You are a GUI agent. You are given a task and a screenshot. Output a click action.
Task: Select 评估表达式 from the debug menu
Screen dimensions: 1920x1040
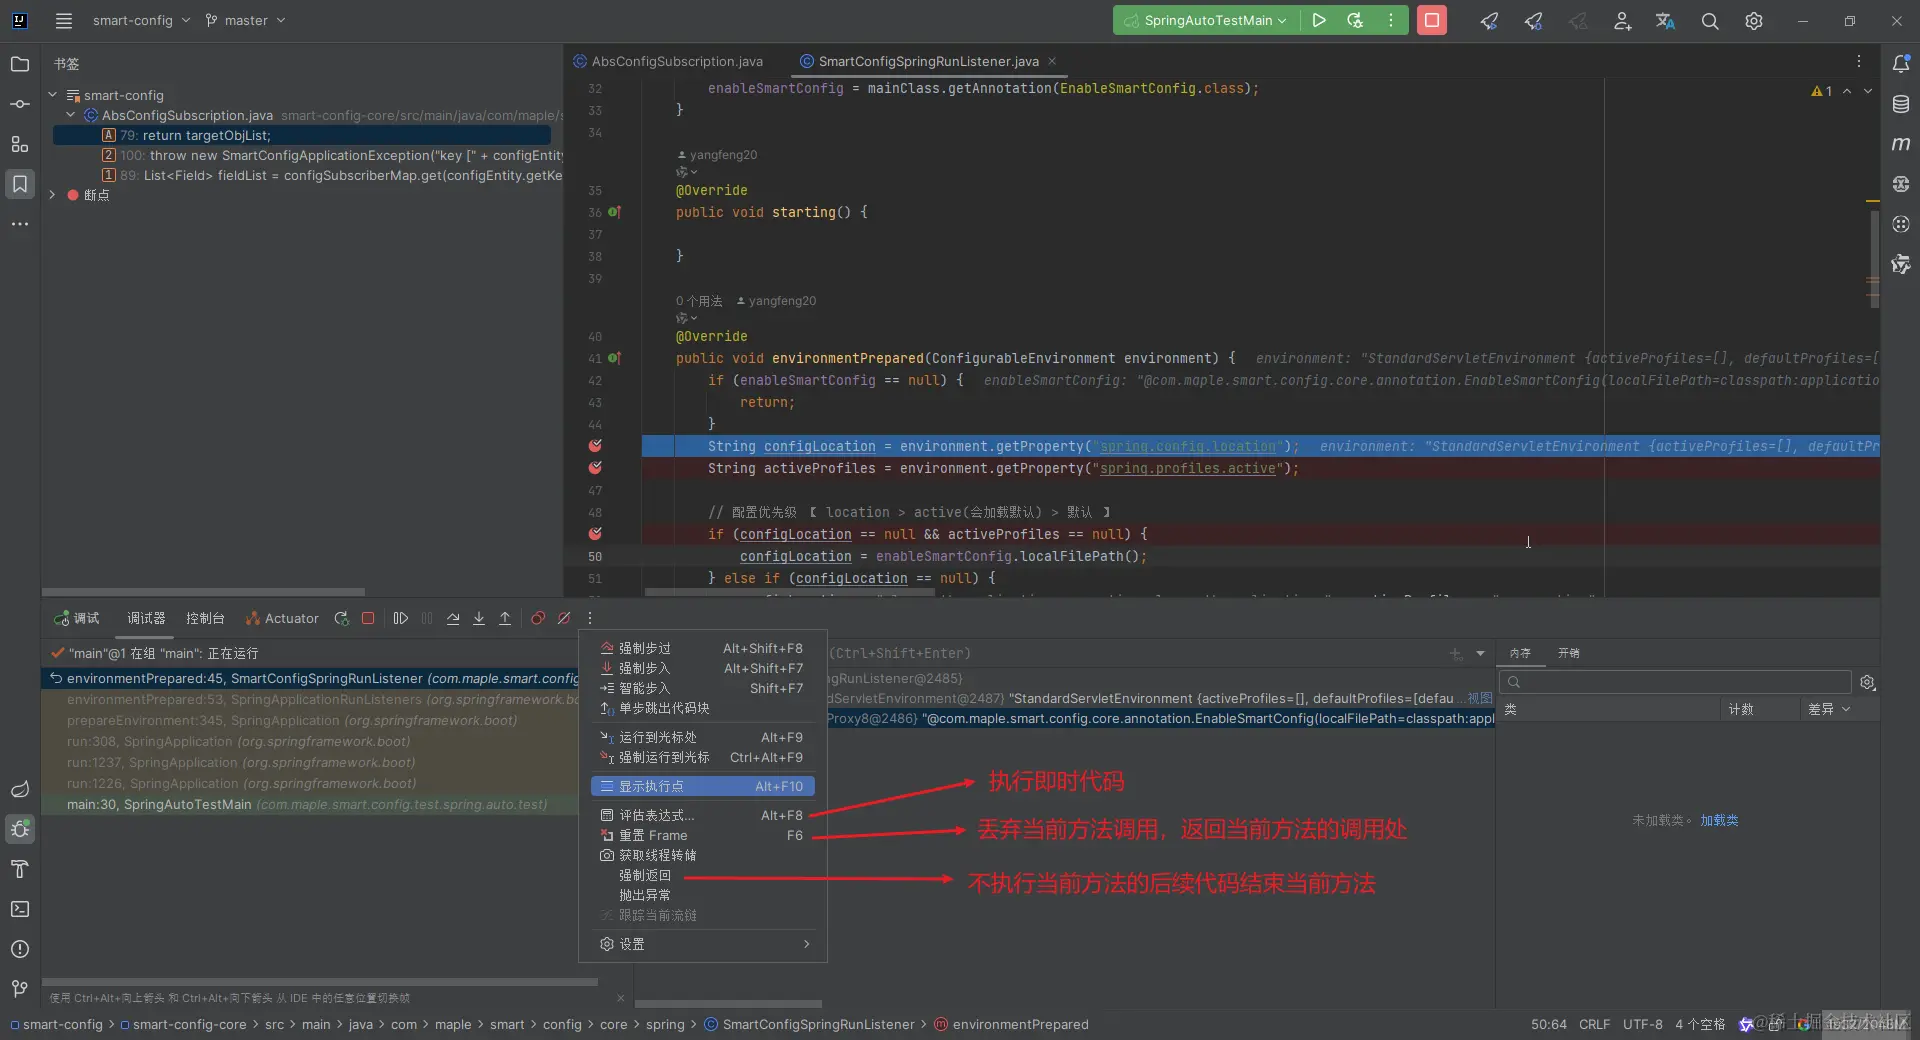click(x=703, y=815)
